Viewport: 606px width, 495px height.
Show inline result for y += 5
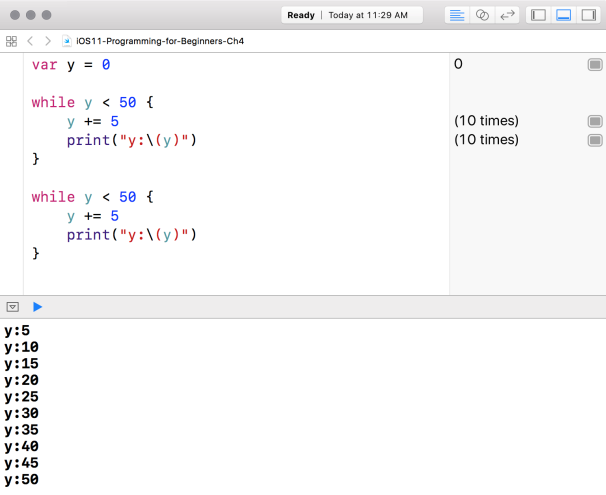coord(595,121)
